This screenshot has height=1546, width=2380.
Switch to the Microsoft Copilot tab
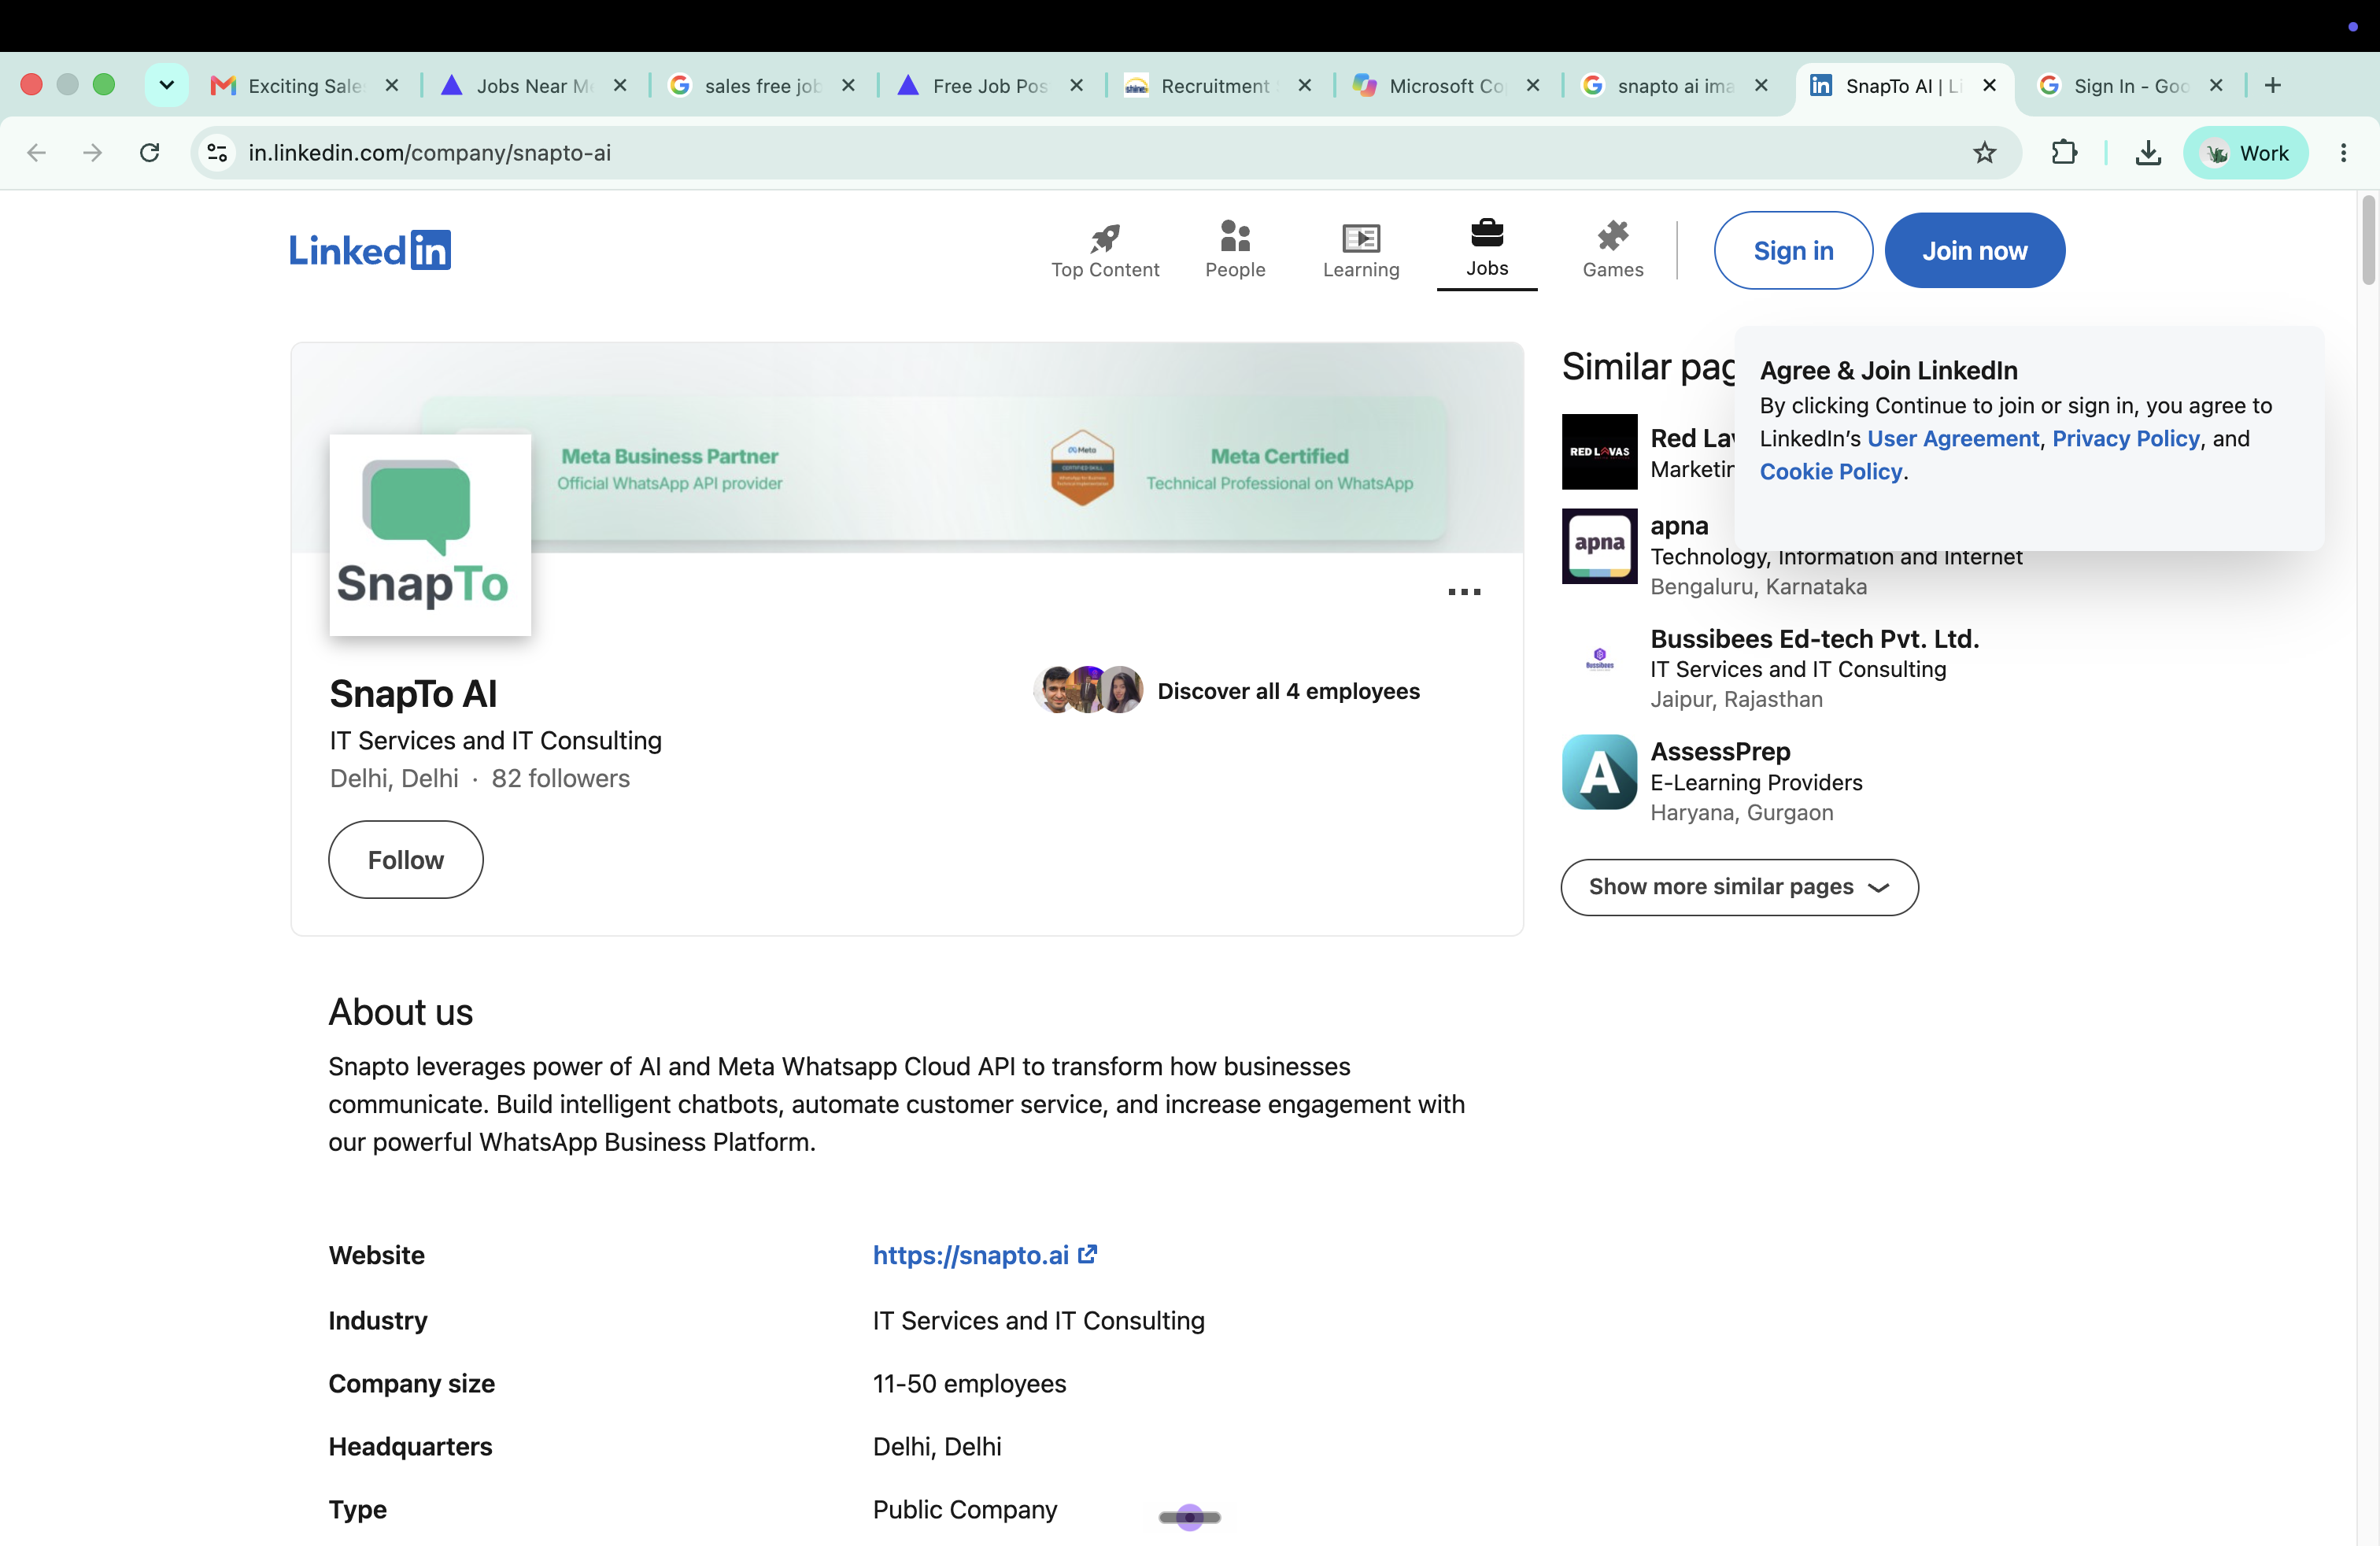[x=1446, y=86]
